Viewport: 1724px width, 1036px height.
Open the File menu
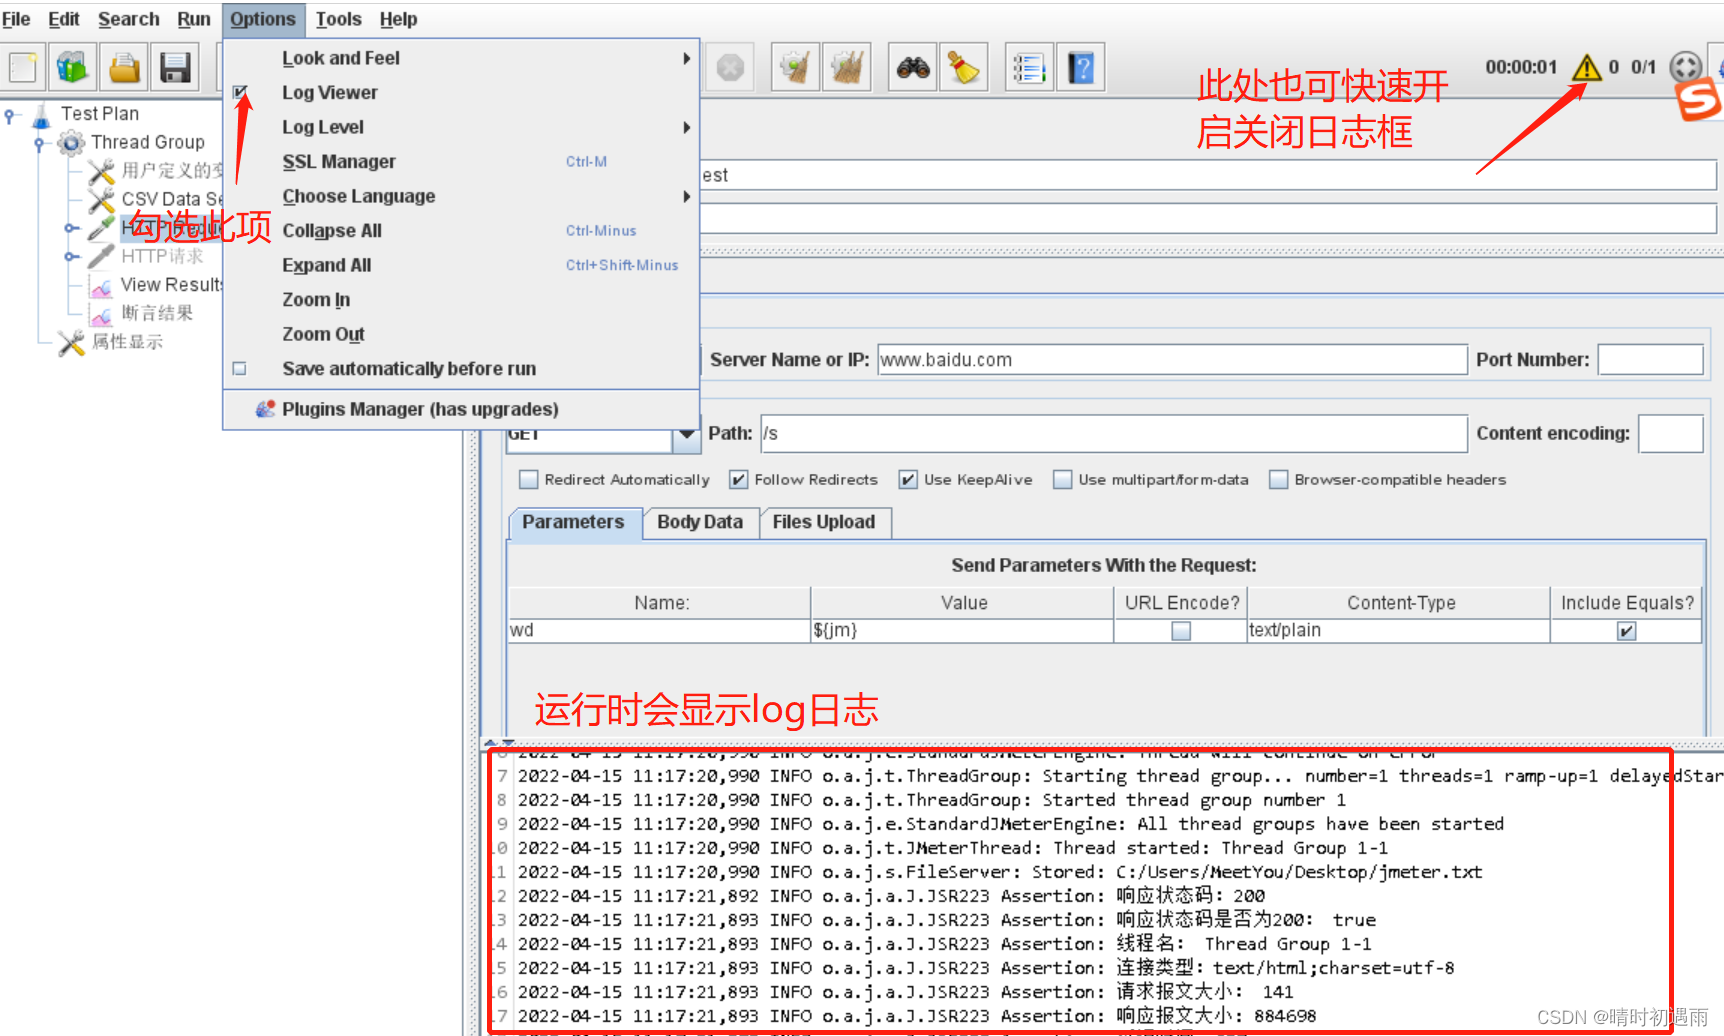pyautogui.click(x=16, y=19)
